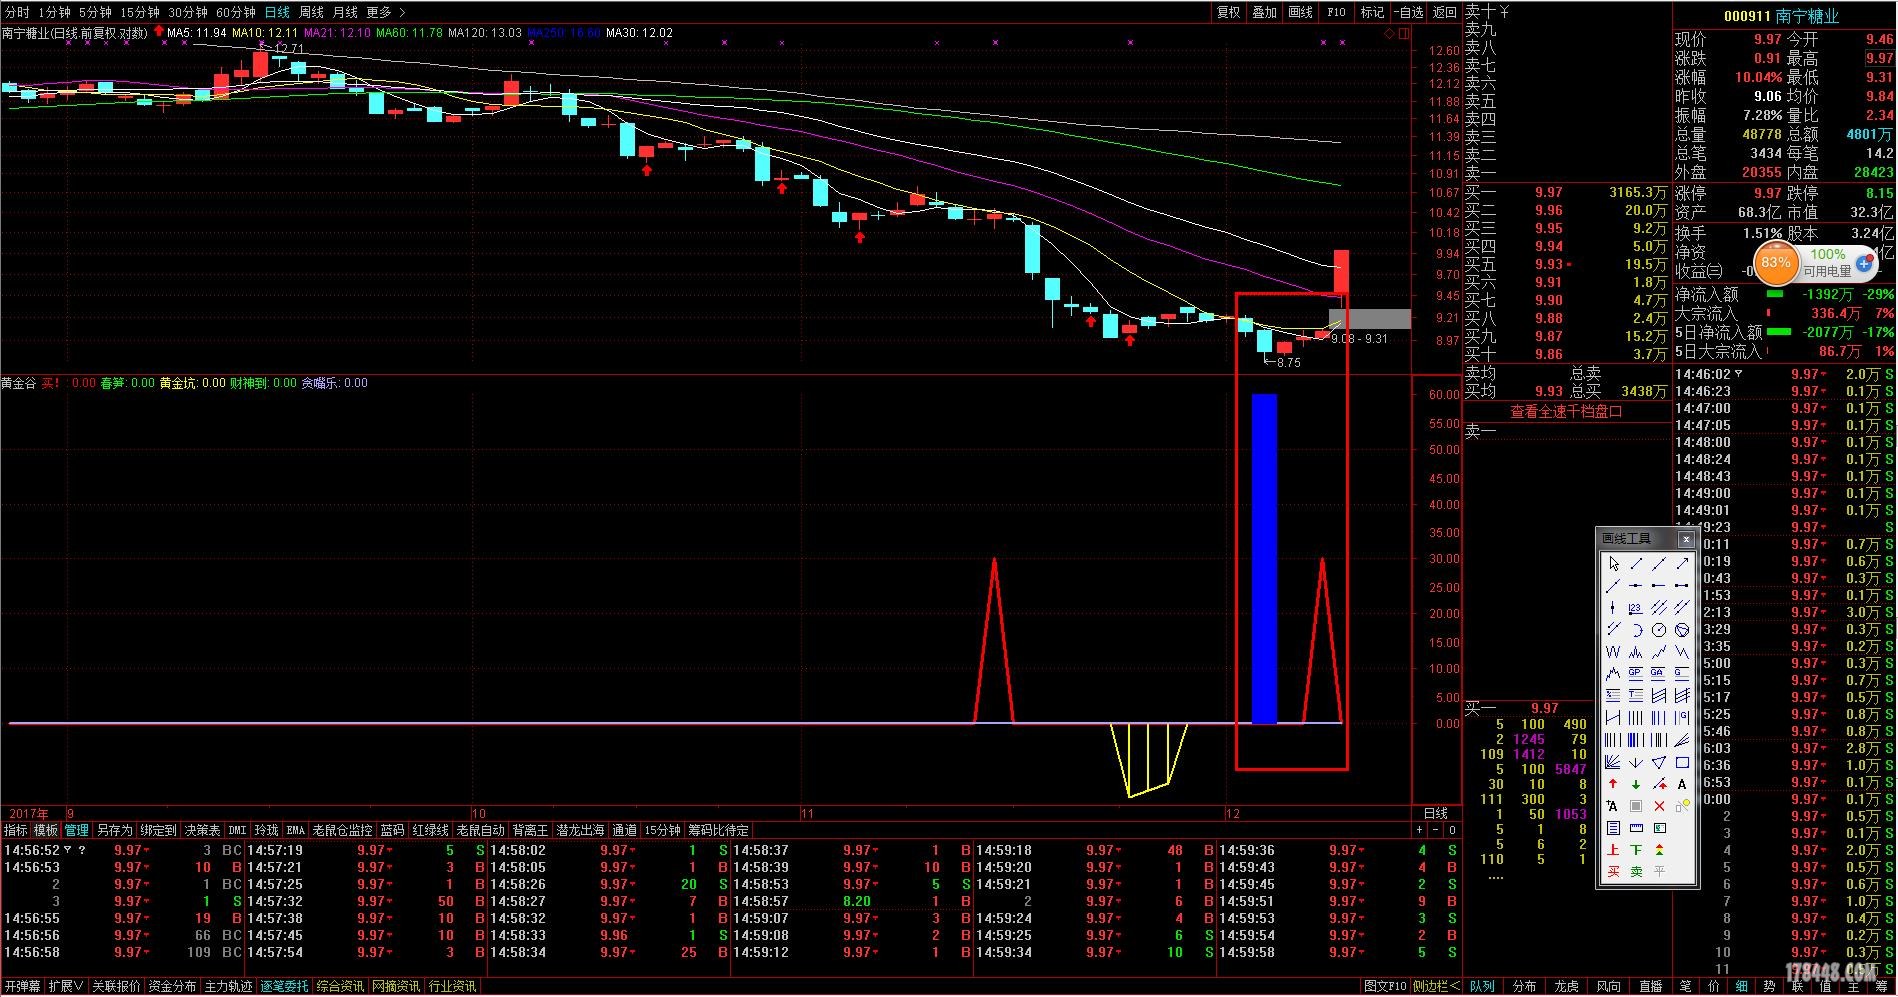This screenshot has width=1898, height=997.
Task: Open the 14:46:02 trade list dropdown
Action: pyautogui.click(x=1738, y=374)
